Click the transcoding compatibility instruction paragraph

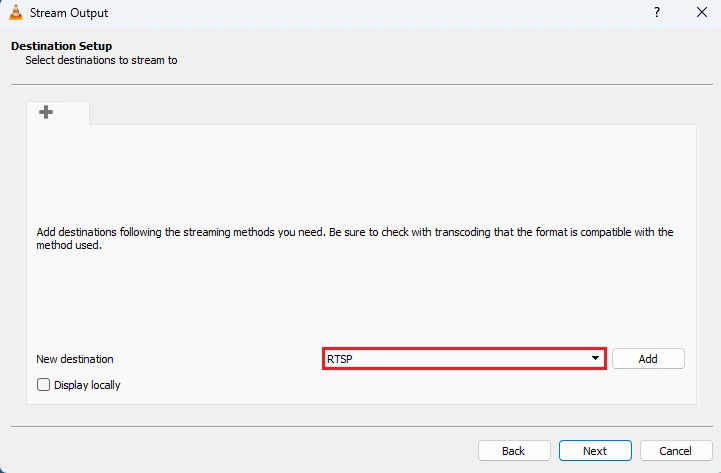(x=355, y=238)
